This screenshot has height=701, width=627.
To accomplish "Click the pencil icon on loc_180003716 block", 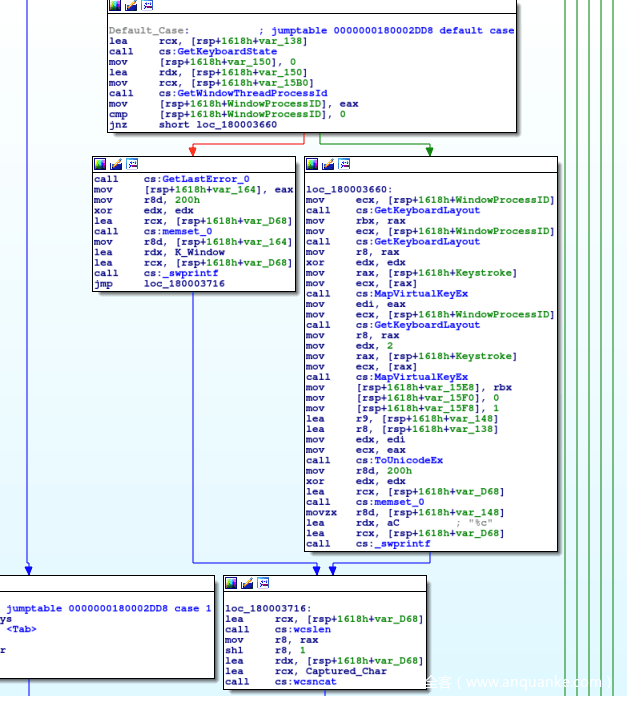I will point(247,583).
